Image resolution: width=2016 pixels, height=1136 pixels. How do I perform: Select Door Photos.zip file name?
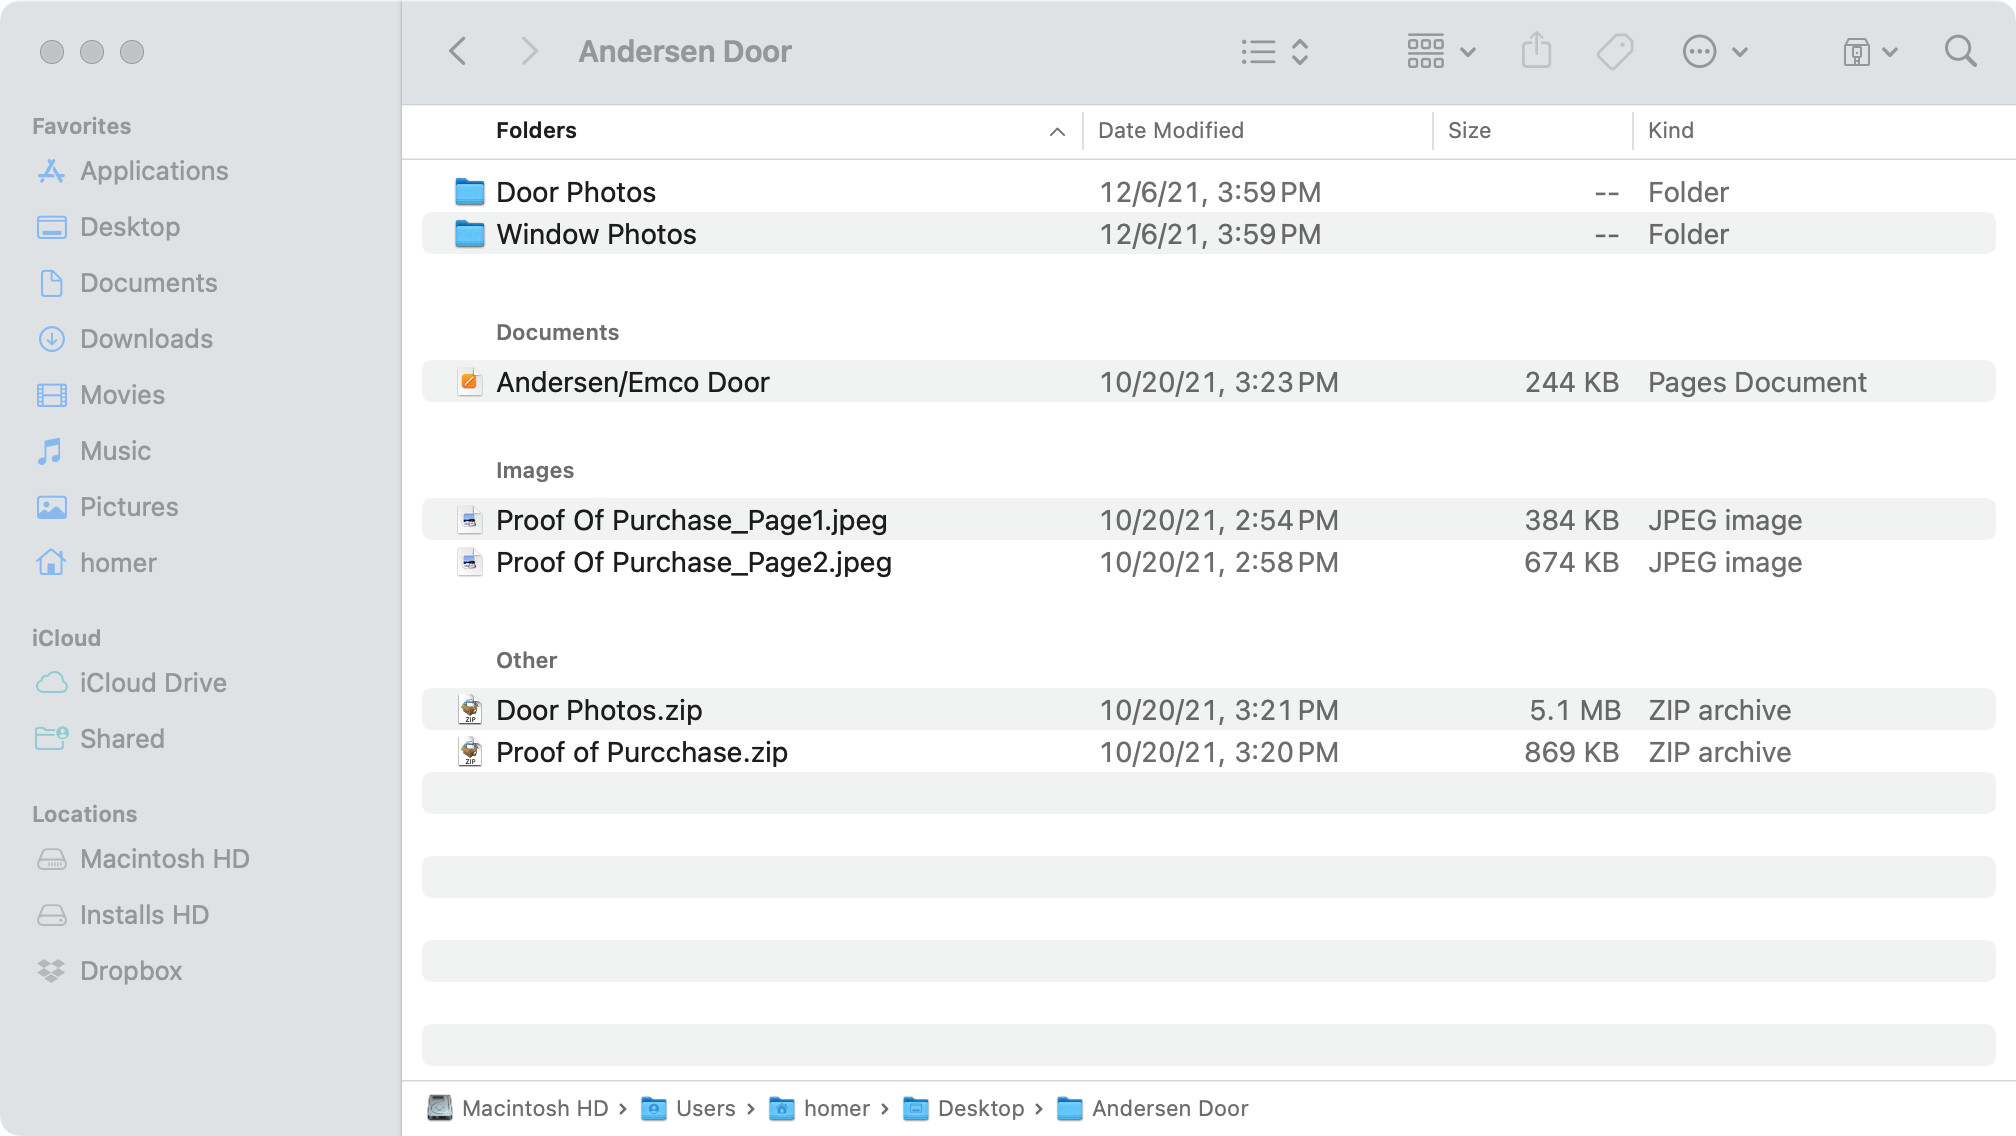pos(599,710)
